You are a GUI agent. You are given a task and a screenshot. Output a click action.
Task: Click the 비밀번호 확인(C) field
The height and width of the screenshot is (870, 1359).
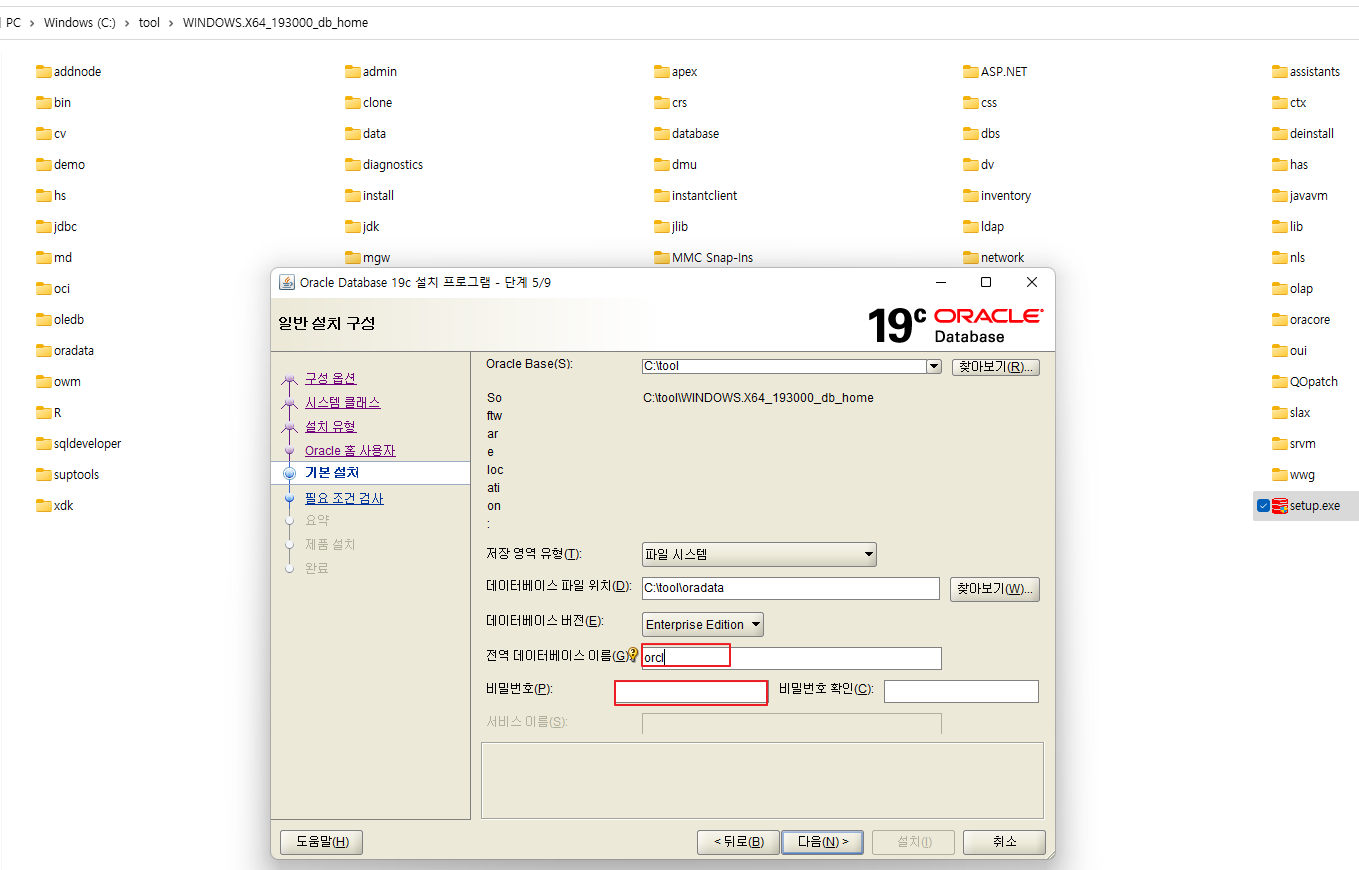(961, 692)
